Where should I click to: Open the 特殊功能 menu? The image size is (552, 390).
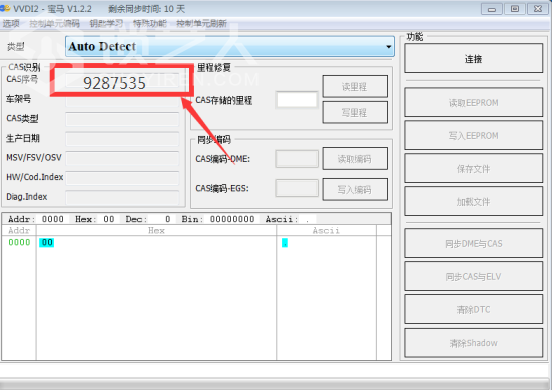150,24
